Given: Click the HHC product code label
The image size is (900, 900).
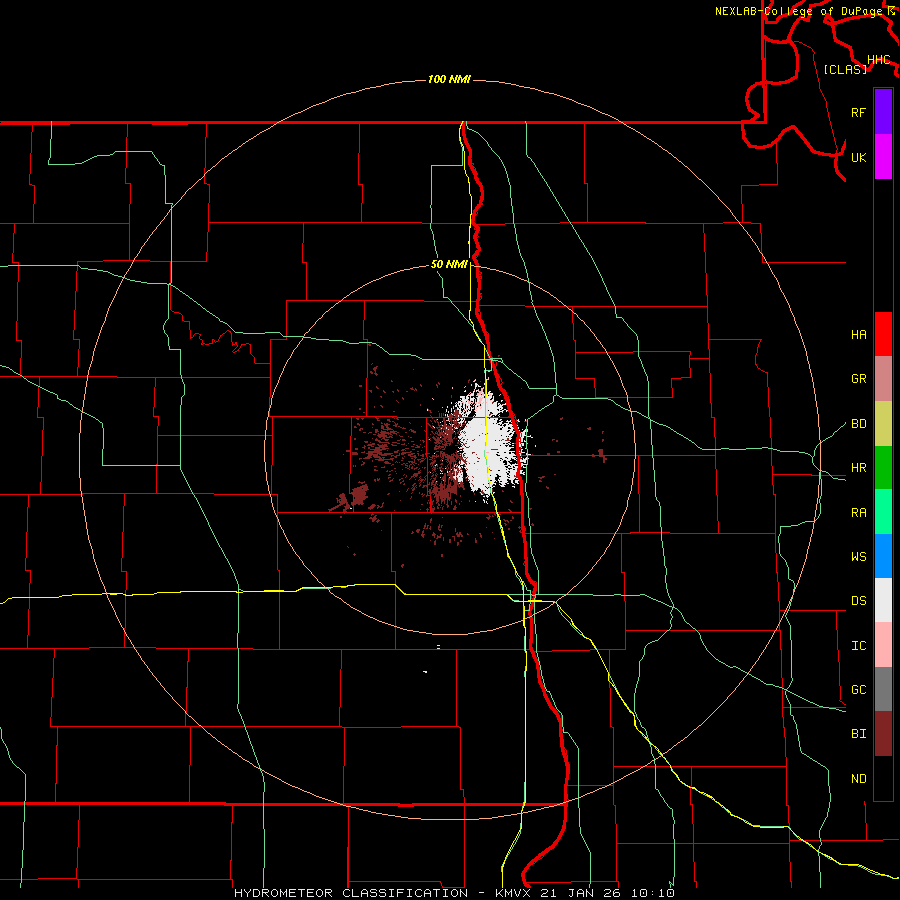Looking at the screenshot, I should tap(878, 60).
